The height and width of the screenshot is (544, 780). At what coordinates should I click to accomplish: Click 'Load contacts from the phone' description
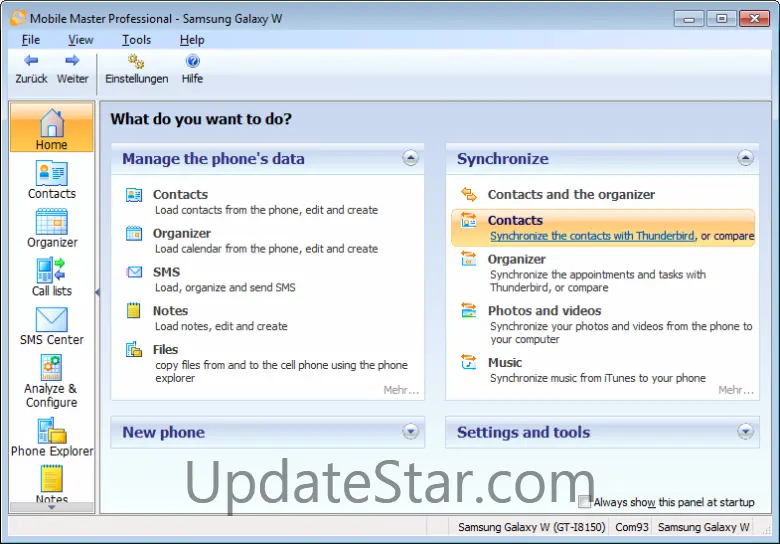coord(266,210)
